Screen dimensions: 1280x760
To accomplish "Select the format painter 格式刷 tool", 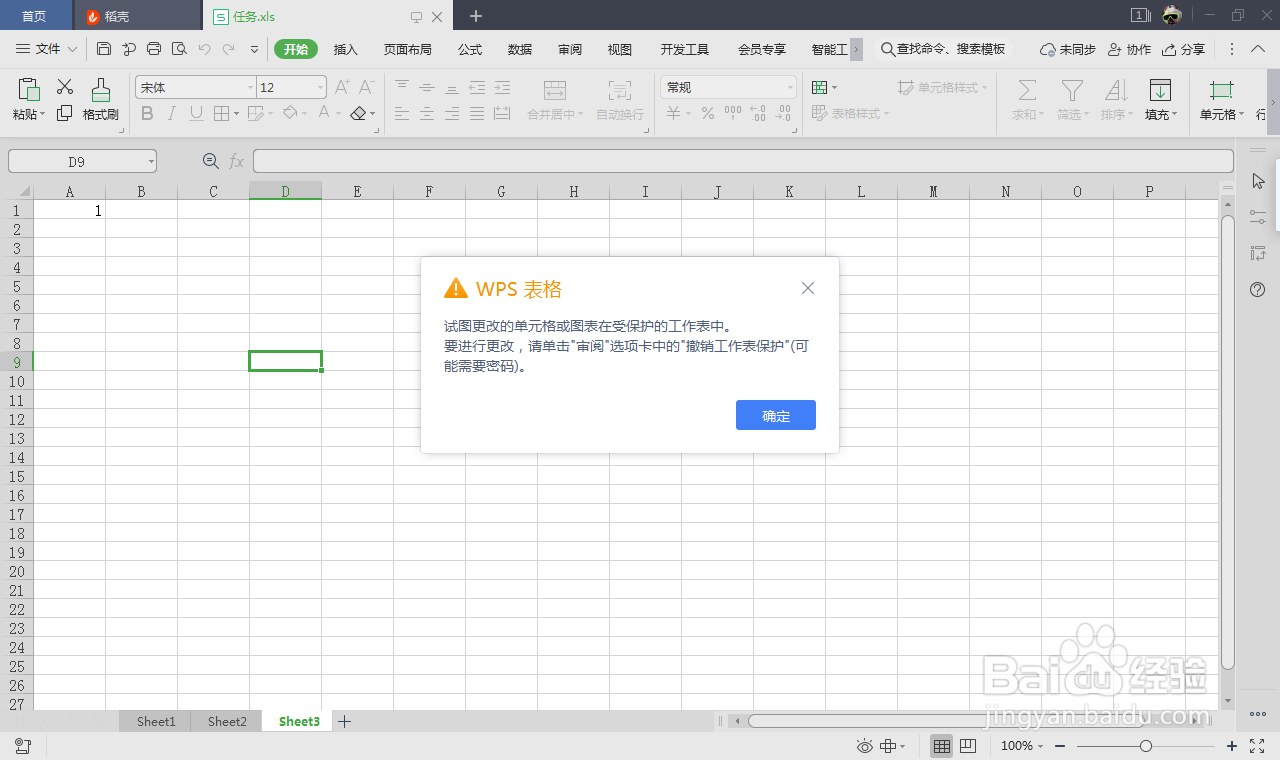I will (x=100, y=100).
